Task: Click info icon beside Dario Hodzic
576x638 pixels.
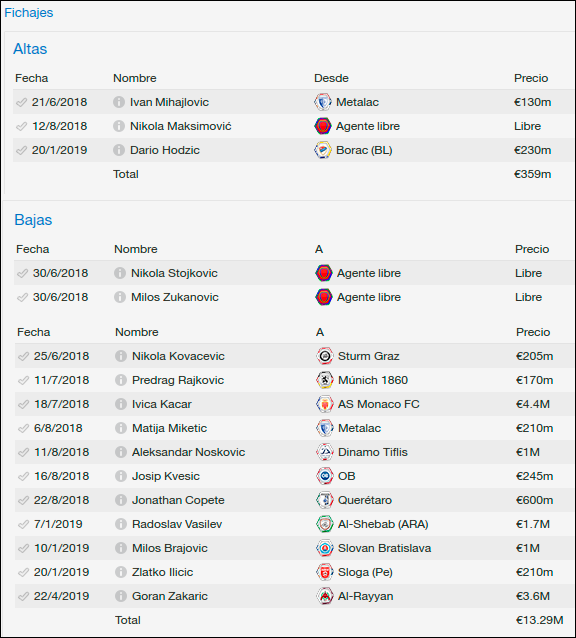Action: [x=119, y=150]
